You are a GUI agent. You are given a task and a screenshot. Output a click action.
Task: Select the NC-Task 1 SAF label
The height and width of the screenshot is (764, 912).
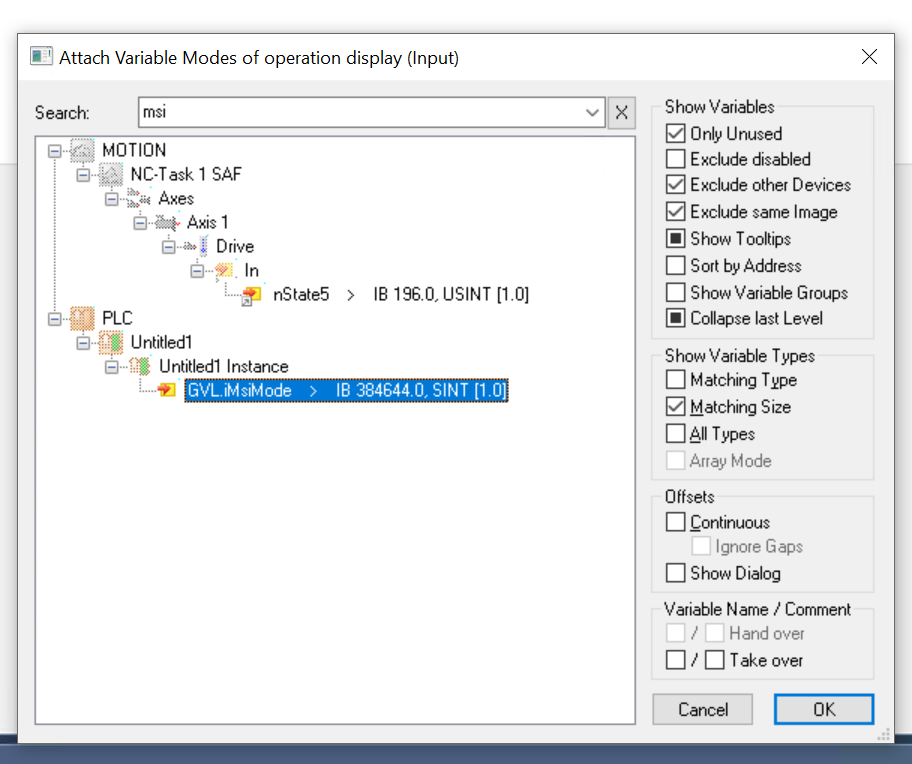click(x=186, y=174)
